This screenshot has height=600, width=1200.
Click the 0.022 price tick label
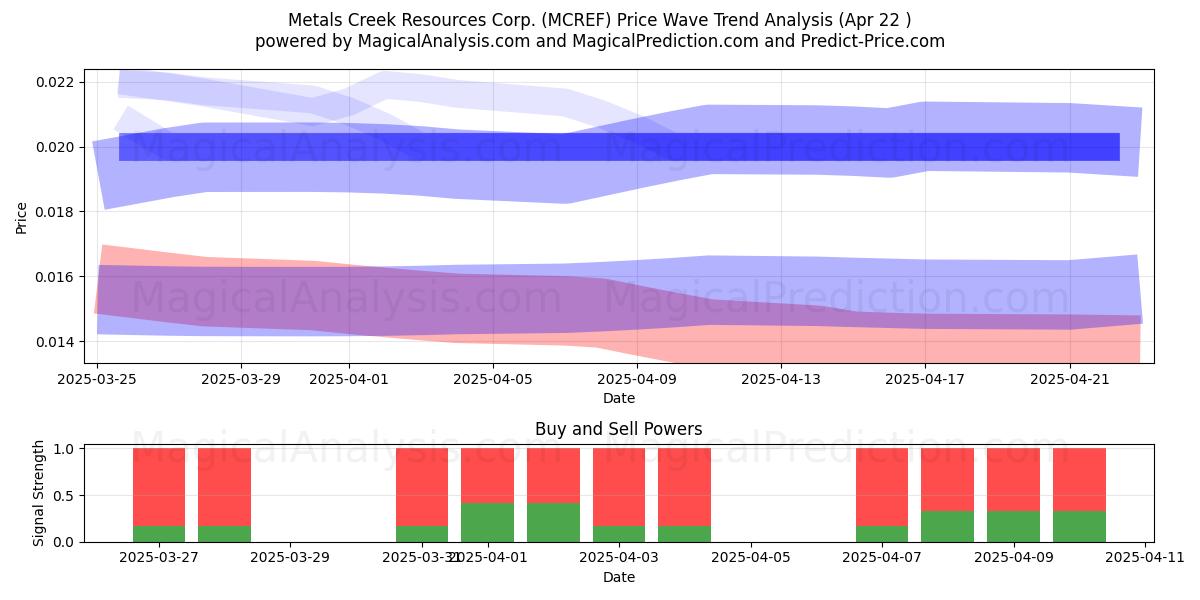(x=56, y=82)
